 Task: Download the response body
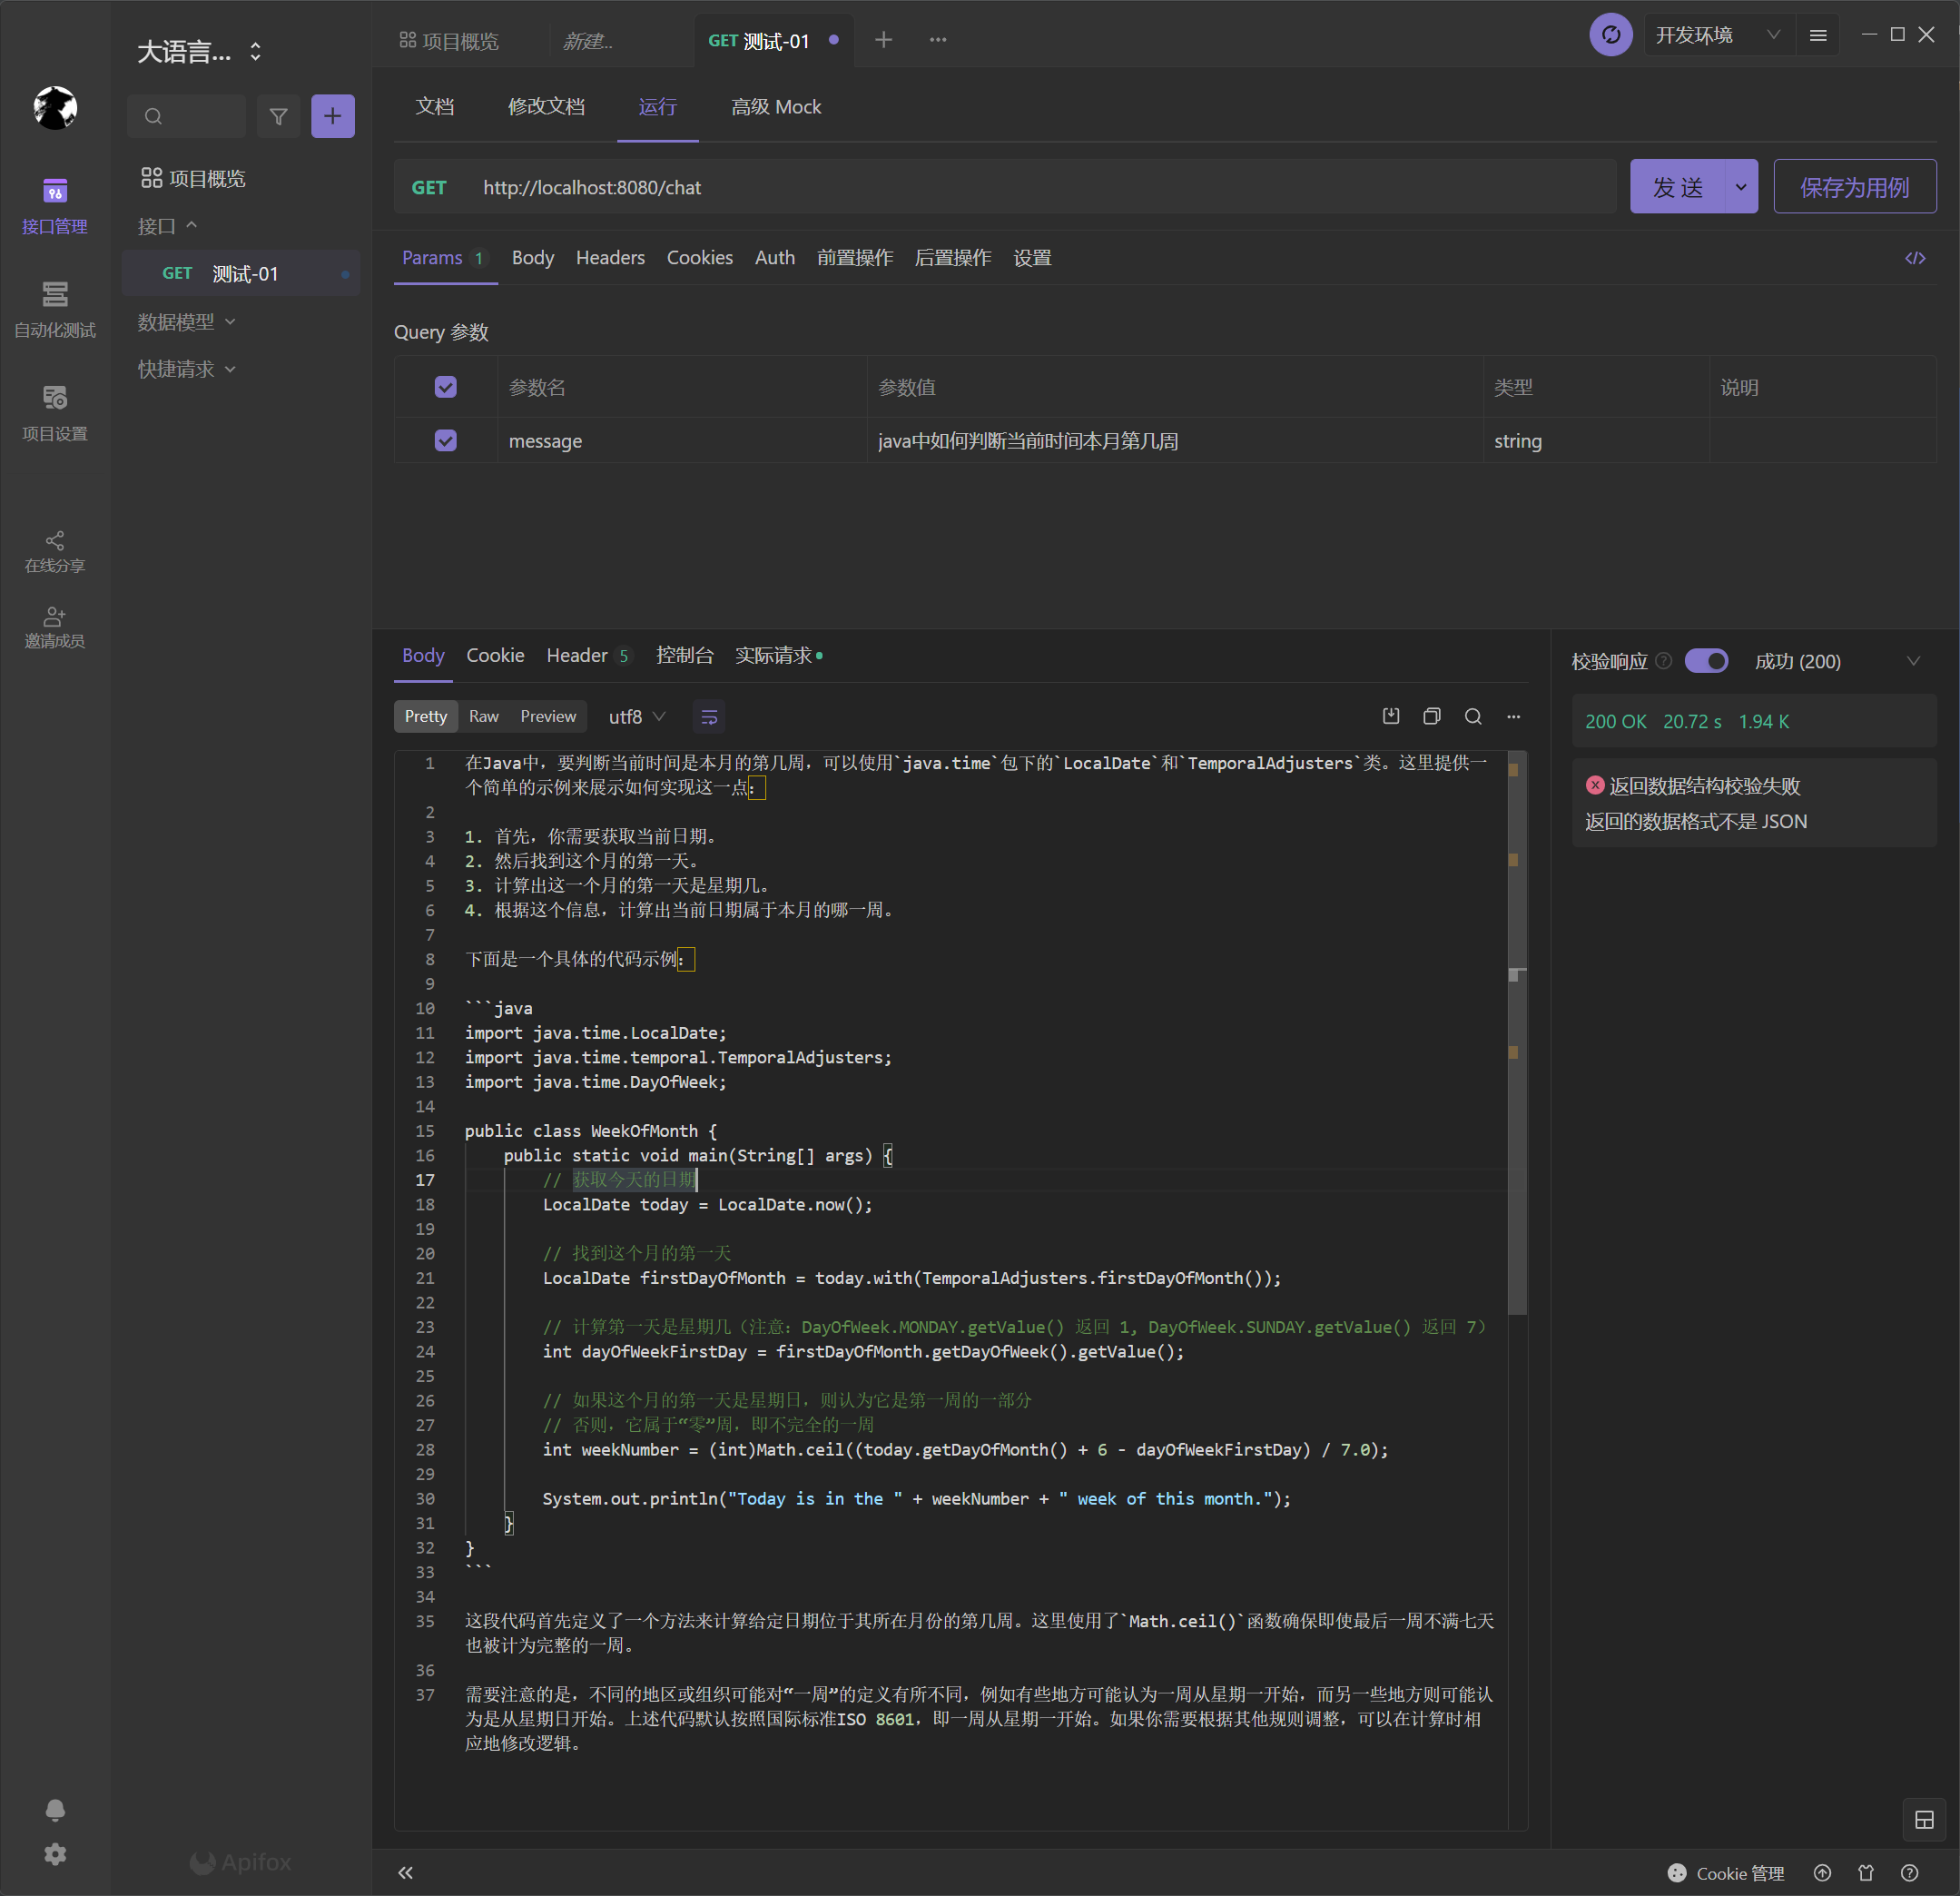(x=1390, y=716)
